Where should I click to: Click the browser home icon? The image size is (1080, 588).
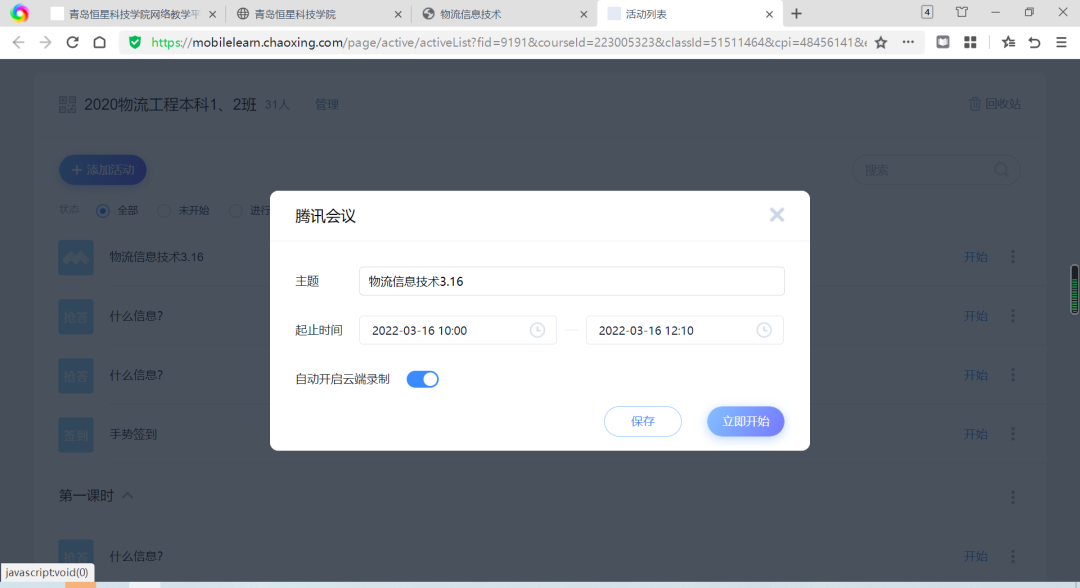tap(99, 42)
